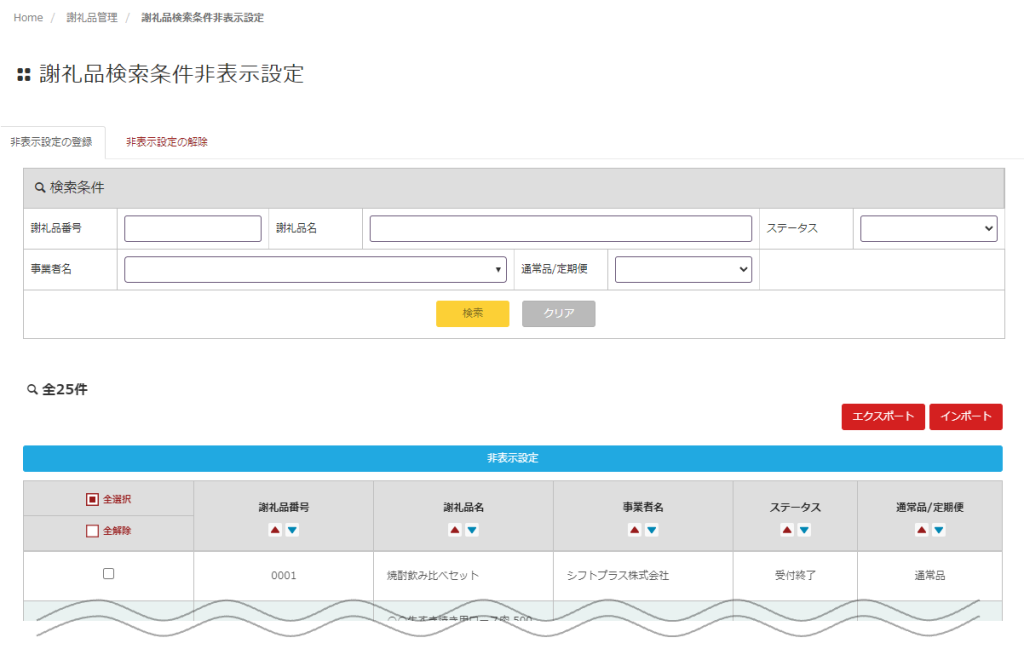
Task: Click the red エクスポート button
Action: tap(883, 417)
